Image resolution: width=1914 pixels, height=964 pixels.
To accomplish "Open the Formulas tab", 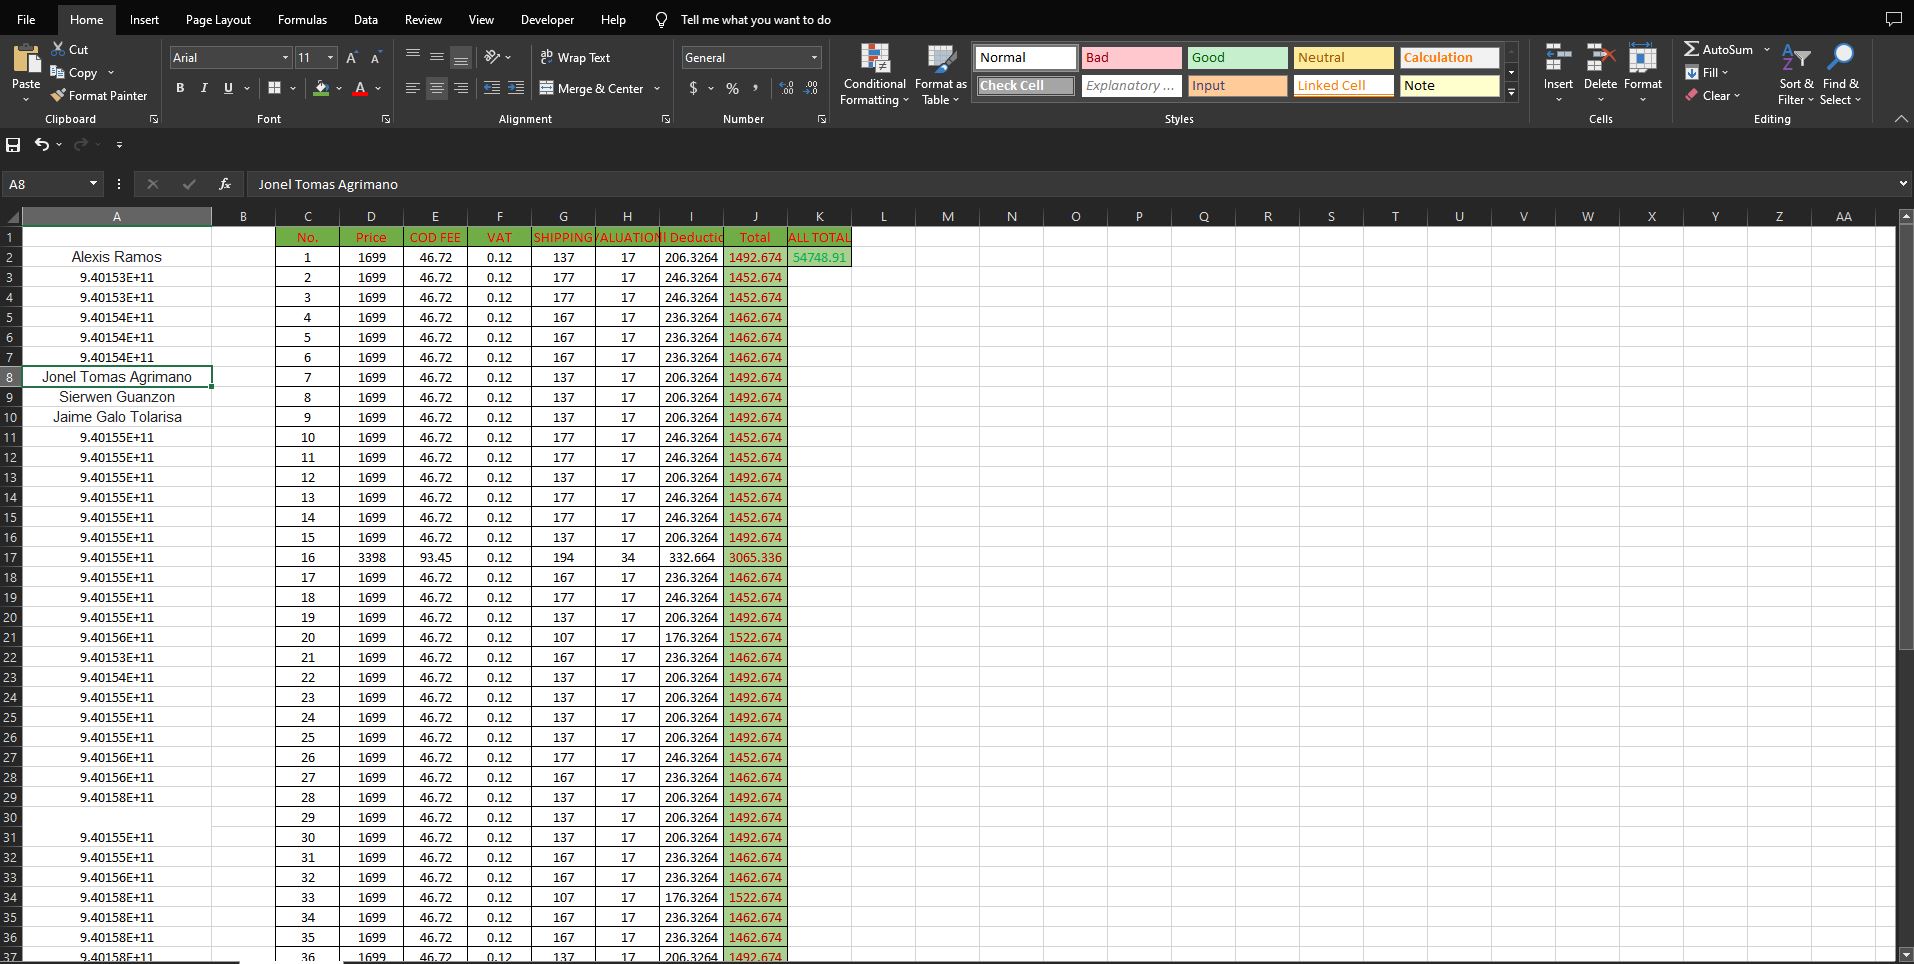I will coord(302,19).
